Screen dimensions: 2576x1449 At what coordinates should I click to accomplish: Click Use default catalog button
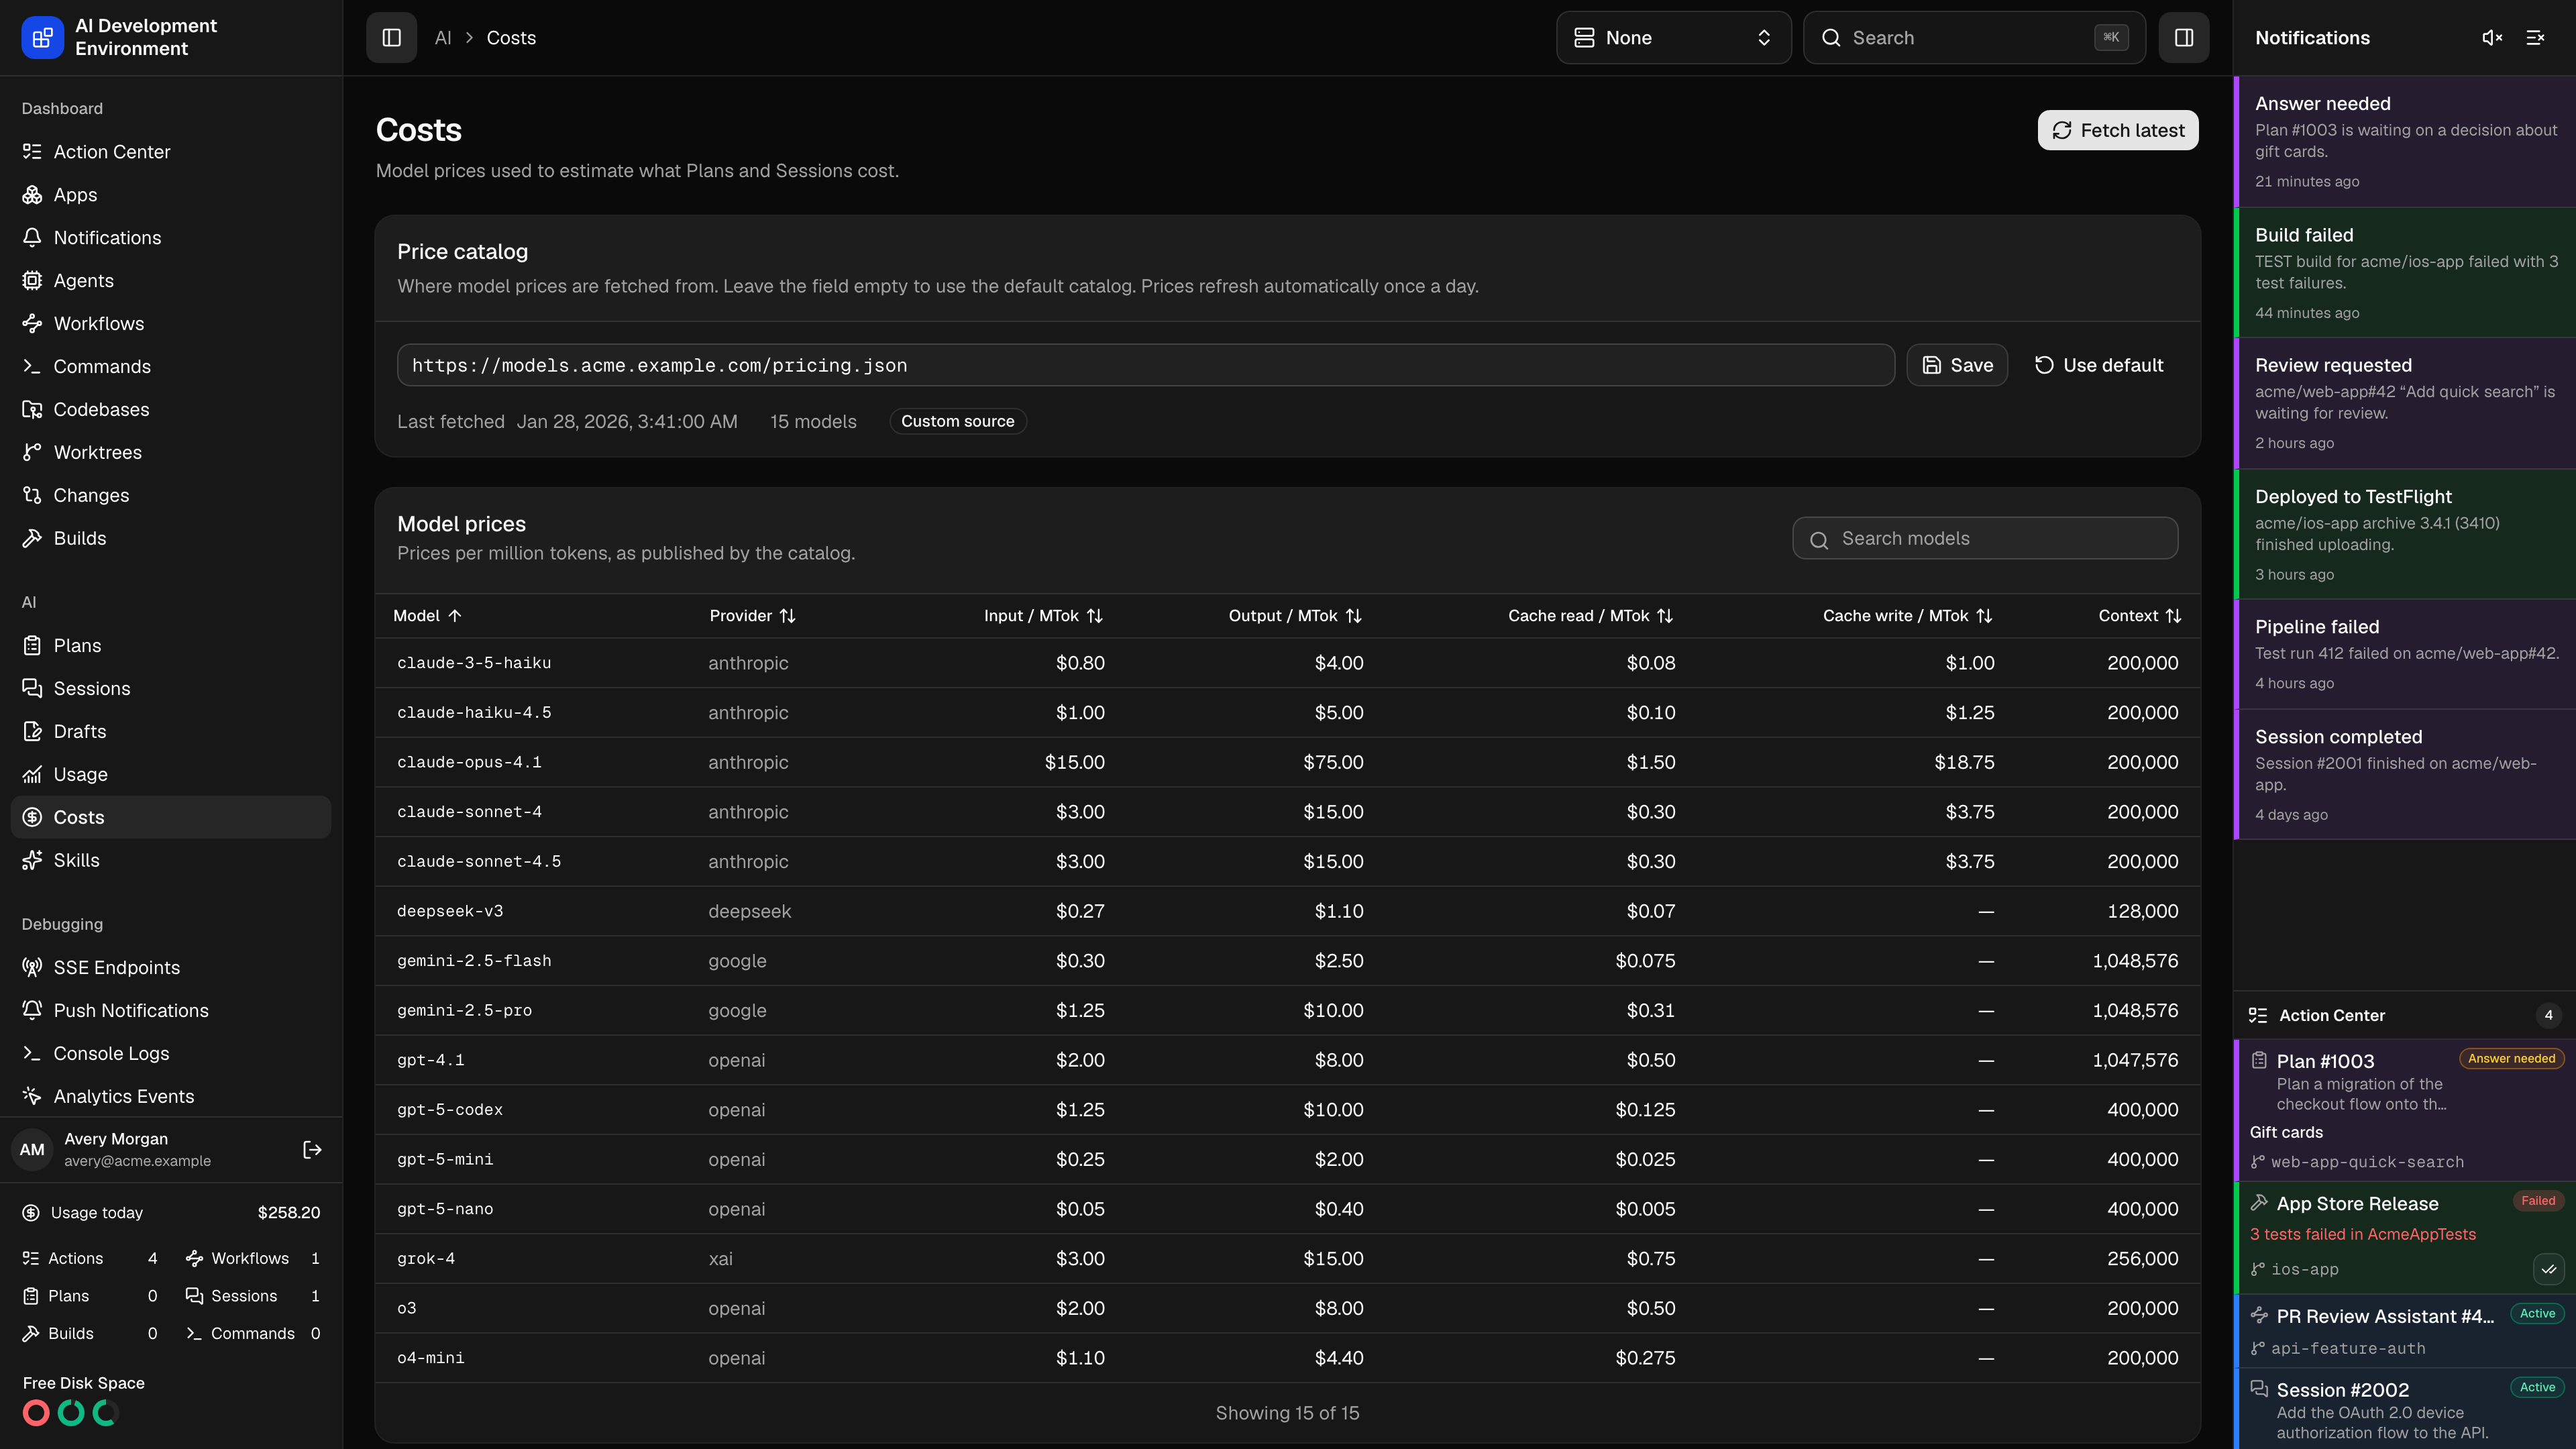pyautogui.click(x=2099, y=365)
